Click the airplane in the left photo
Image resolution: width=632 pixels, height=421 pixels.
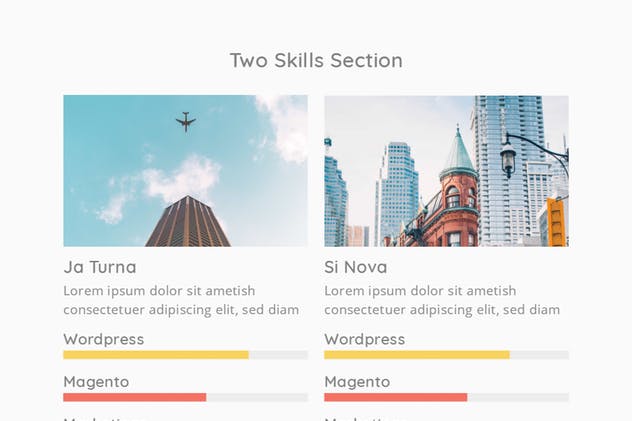(185, 122)
